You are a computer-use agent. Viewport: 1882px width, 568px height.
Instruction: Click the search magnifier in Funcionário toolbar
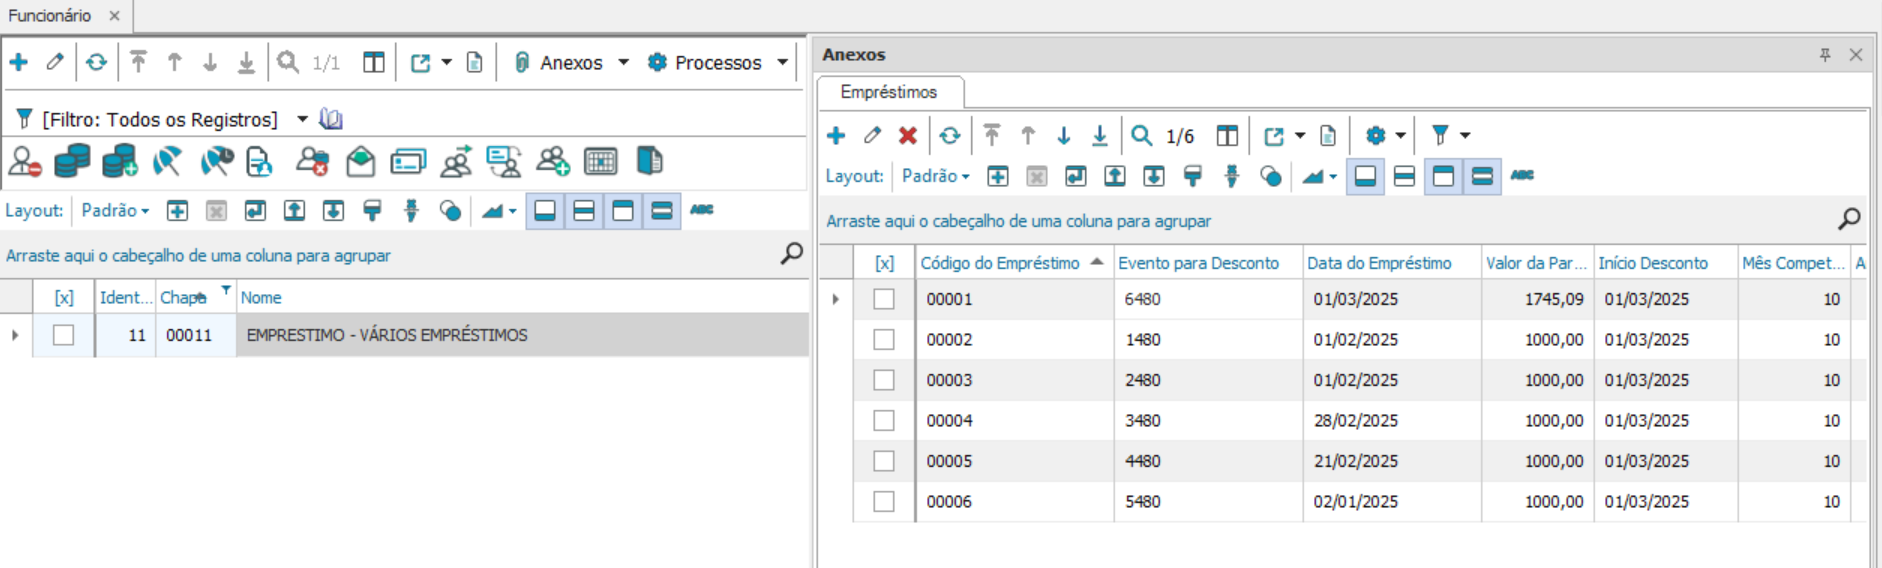288,63
